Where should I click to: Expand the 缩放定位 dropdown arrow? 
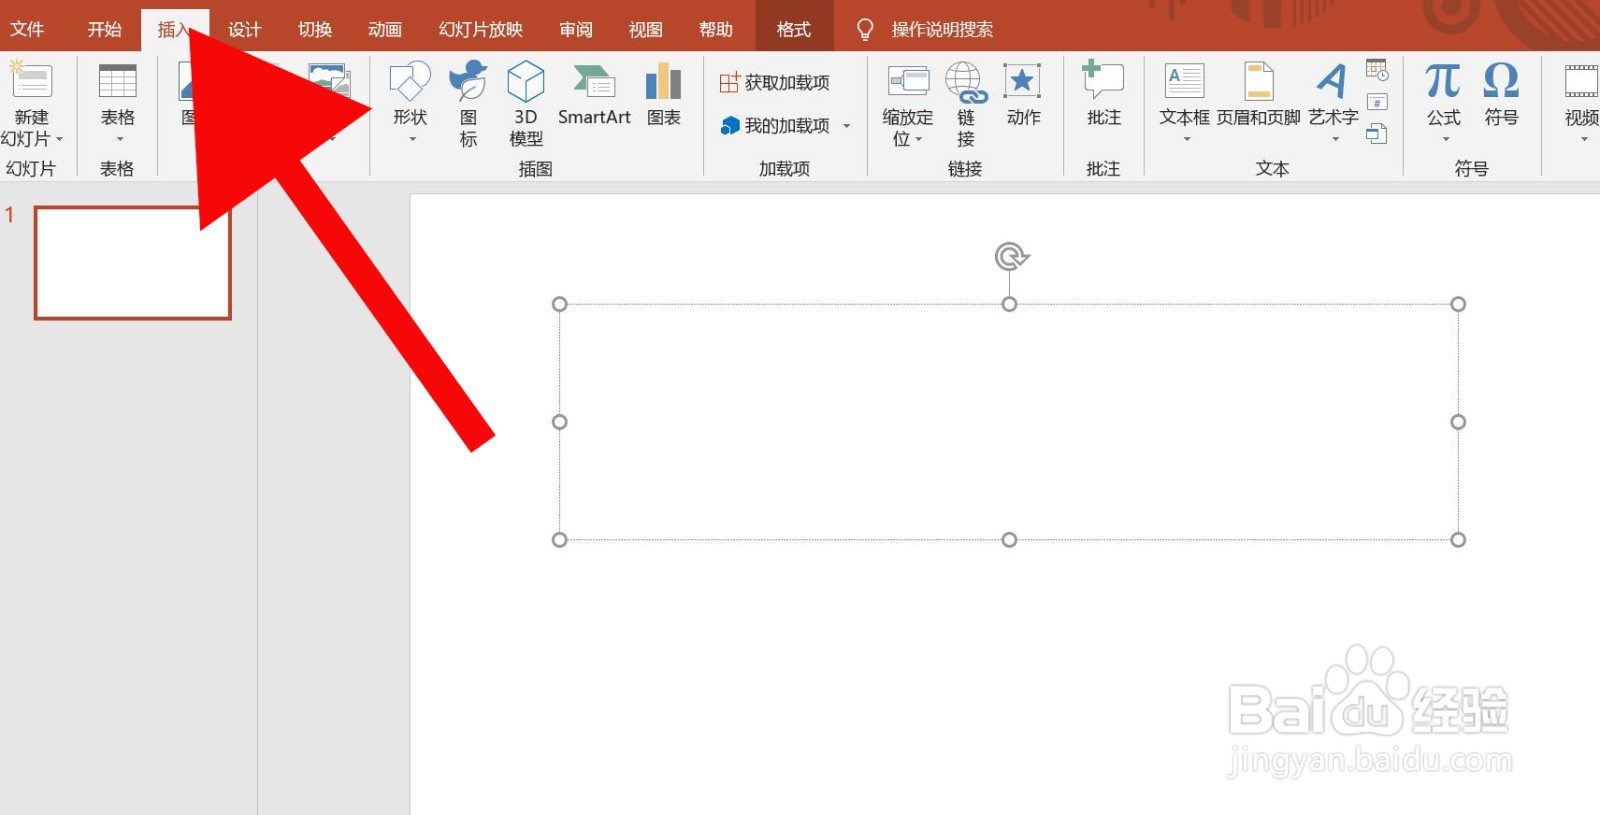coord(919,140)
